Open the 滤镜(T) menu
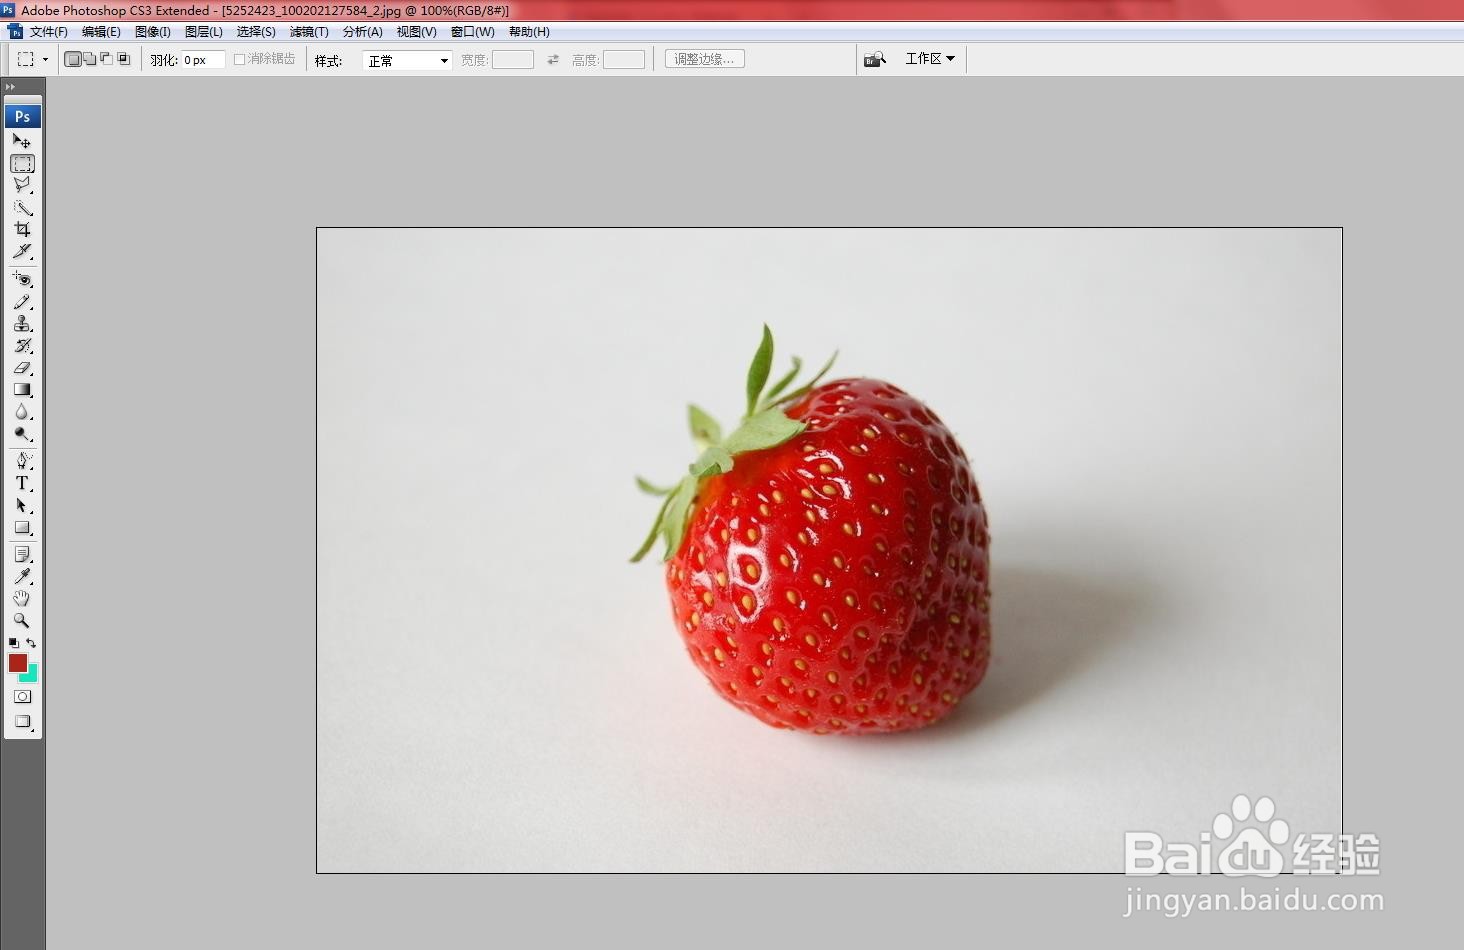Image resolution: width=1464 pixels, height=950 pixels. click(309, 32)
